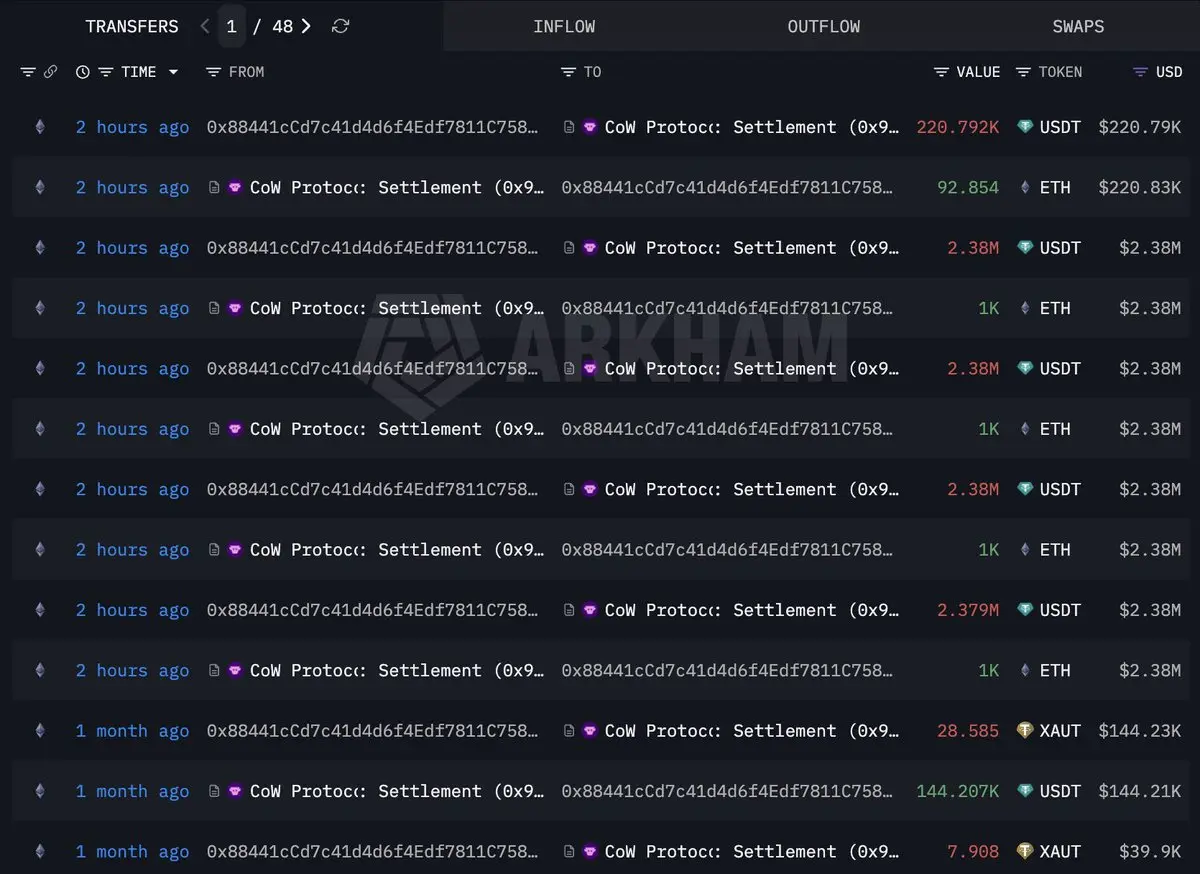
Task: Click the USDT token icon in the 144.207K row
Action: [1024, 791]
